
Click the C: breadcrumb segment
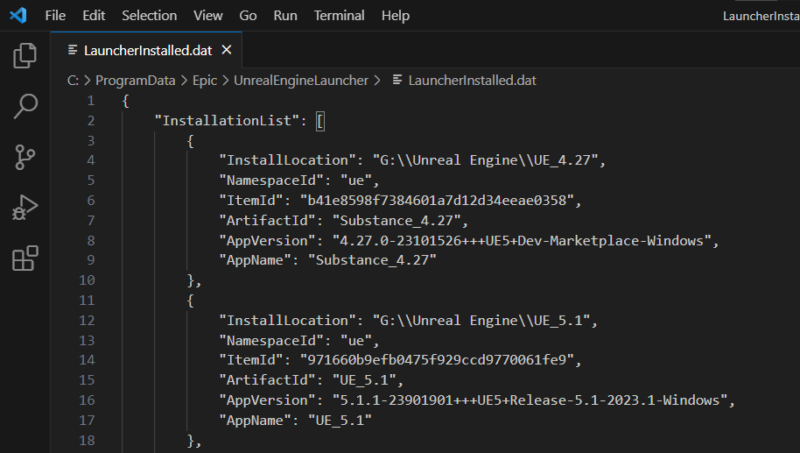pos(73,81)
